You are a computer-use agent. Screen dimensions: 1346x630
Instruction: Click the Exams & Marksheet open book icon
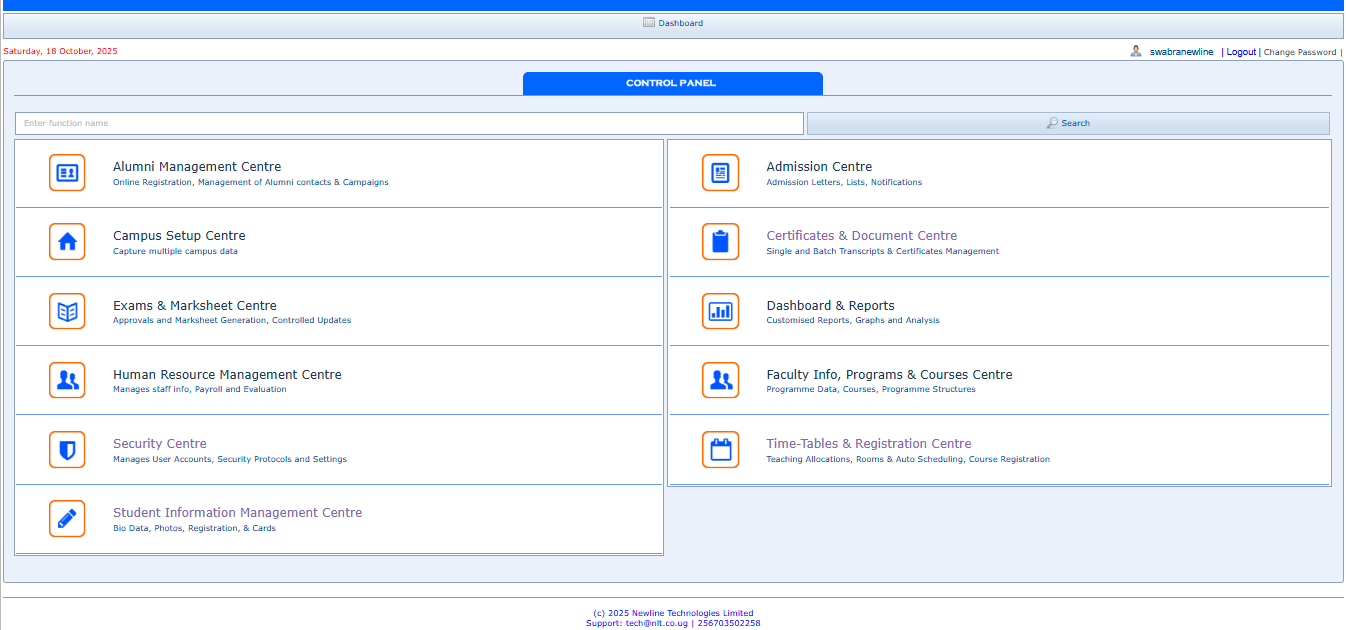tap(67, 311)
